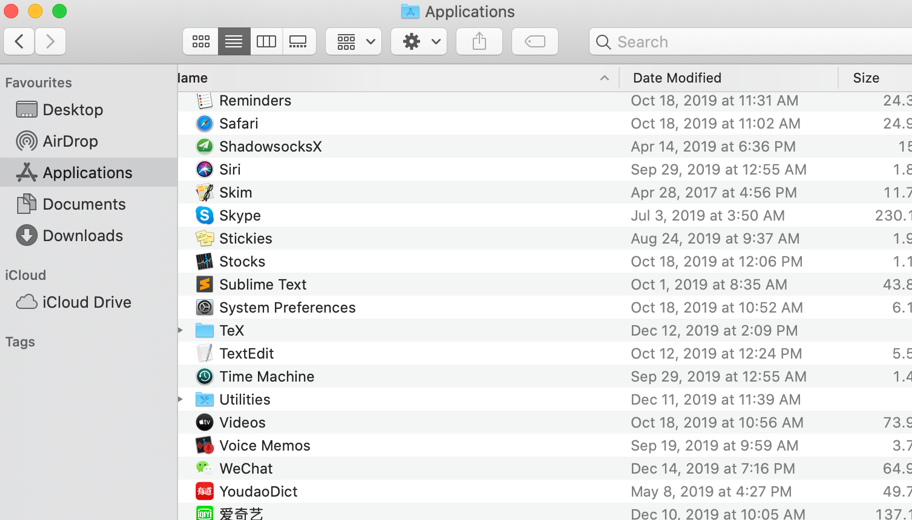The height and width of the screenshot is (520, 912).
Task: Select the Time Machine icon
Action: click(204, 376)
